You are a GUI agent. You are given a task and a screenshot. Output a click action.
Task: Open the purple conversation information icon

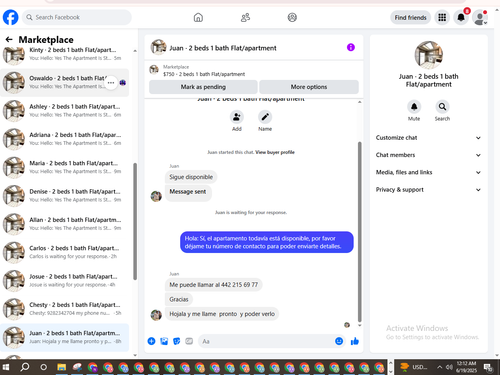coord(351,47)
